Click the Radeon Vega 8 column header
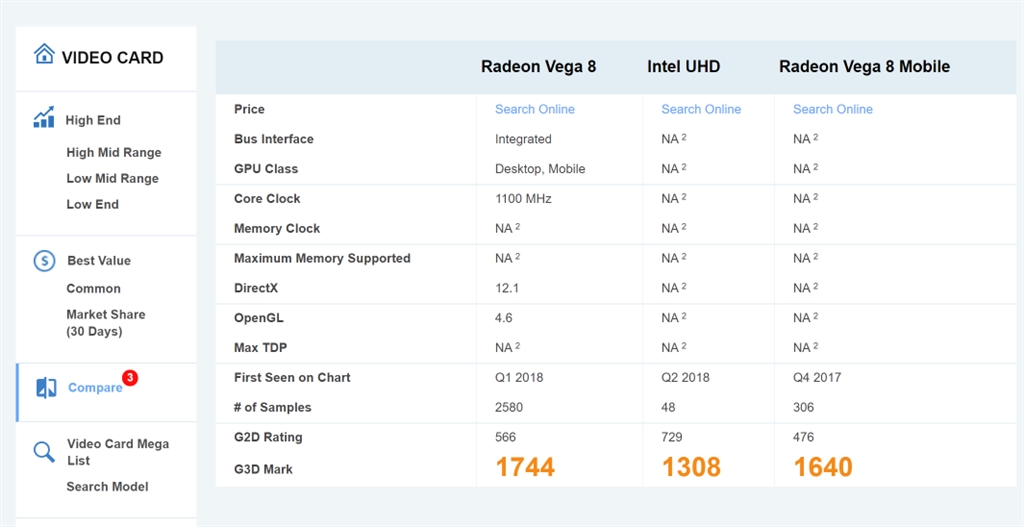Screen dimensions: 1024x527 (x=538, y=67)
